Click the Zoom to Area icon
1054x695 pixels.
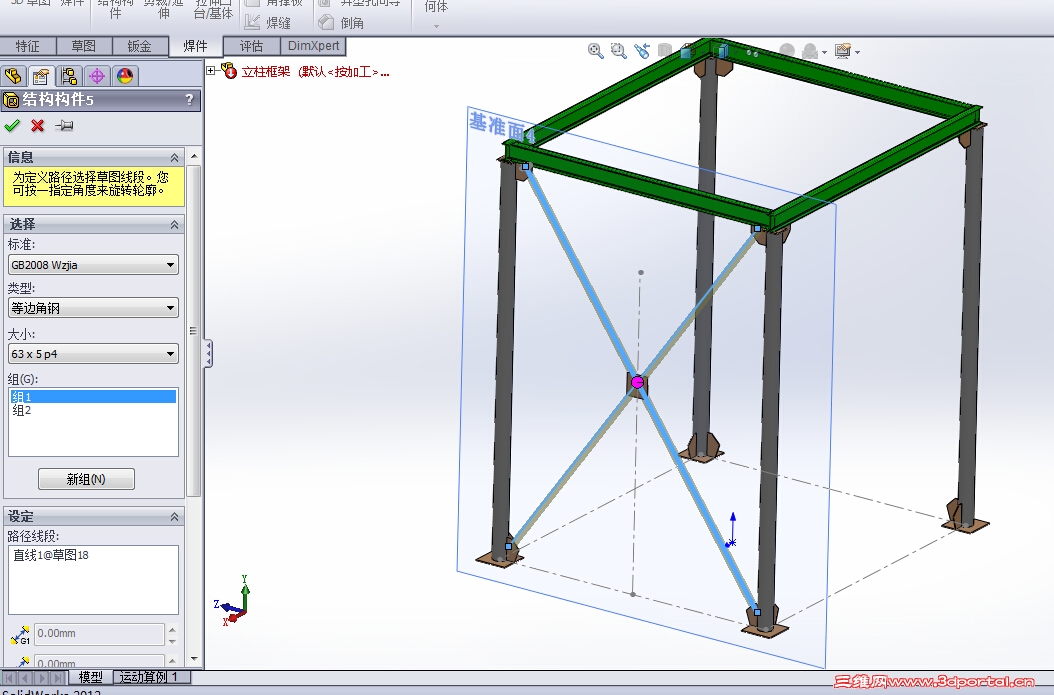pos(618,51)
